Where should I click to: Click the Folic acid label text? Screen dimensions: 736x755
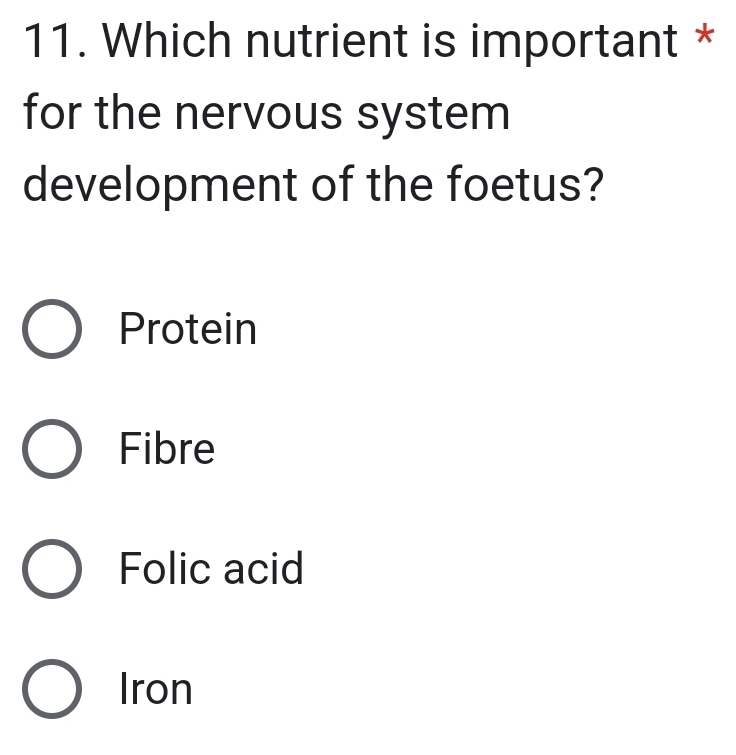coord(211,570)
